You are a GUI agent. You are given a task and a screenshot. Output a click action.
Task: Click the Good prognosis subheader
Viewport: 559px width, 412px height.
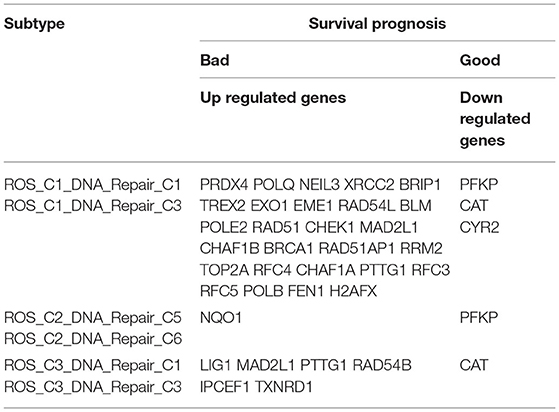[480, 60]
